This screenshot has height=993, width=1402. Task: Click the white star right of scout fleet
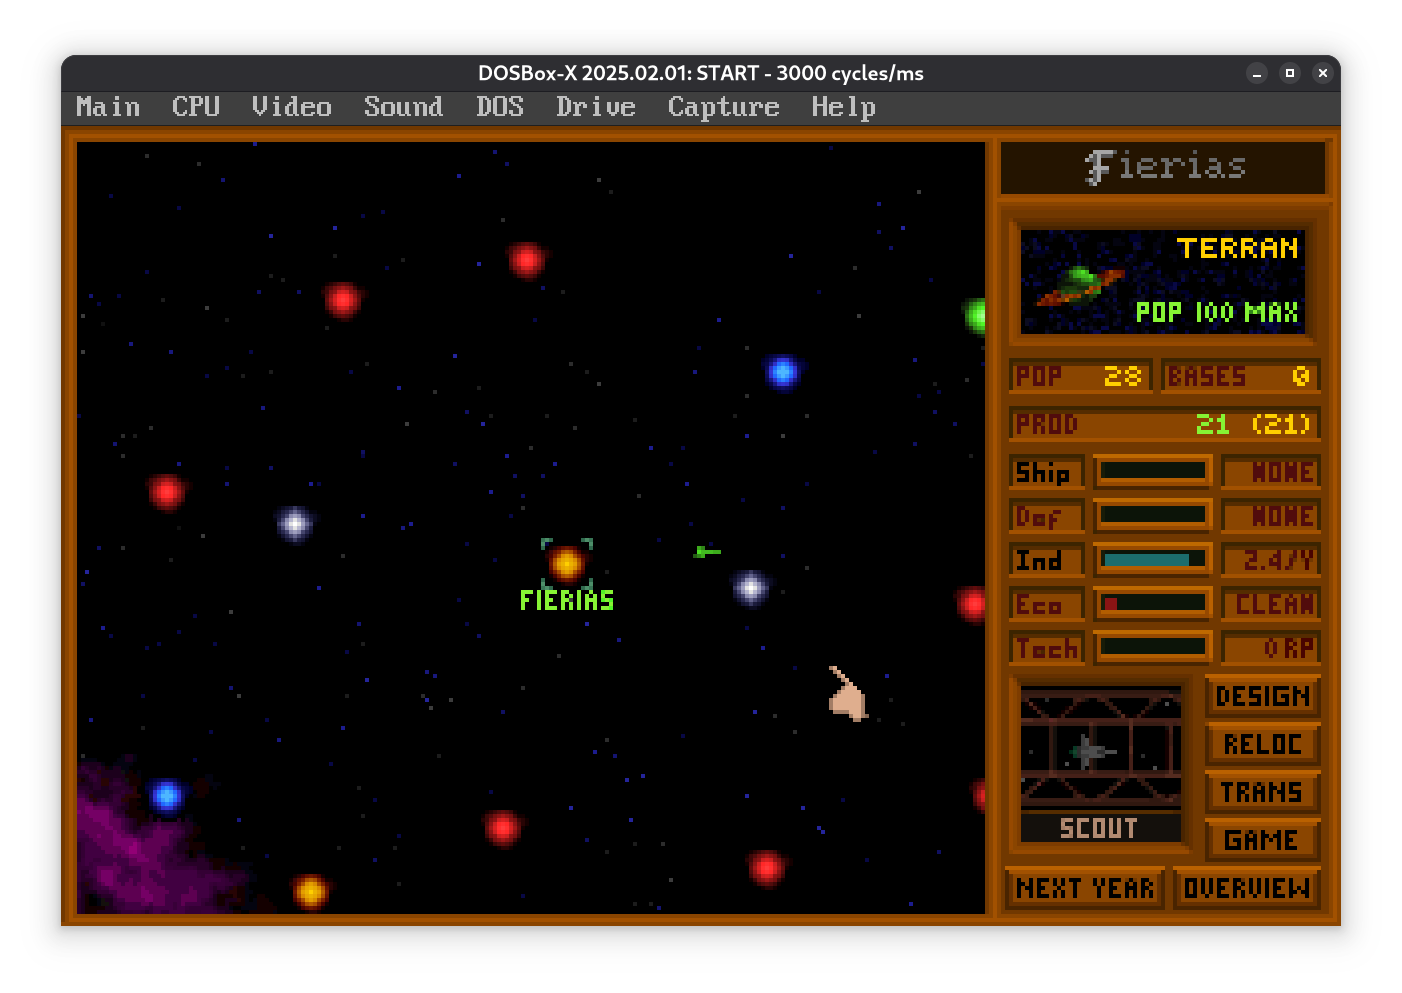tap(750, 588)
